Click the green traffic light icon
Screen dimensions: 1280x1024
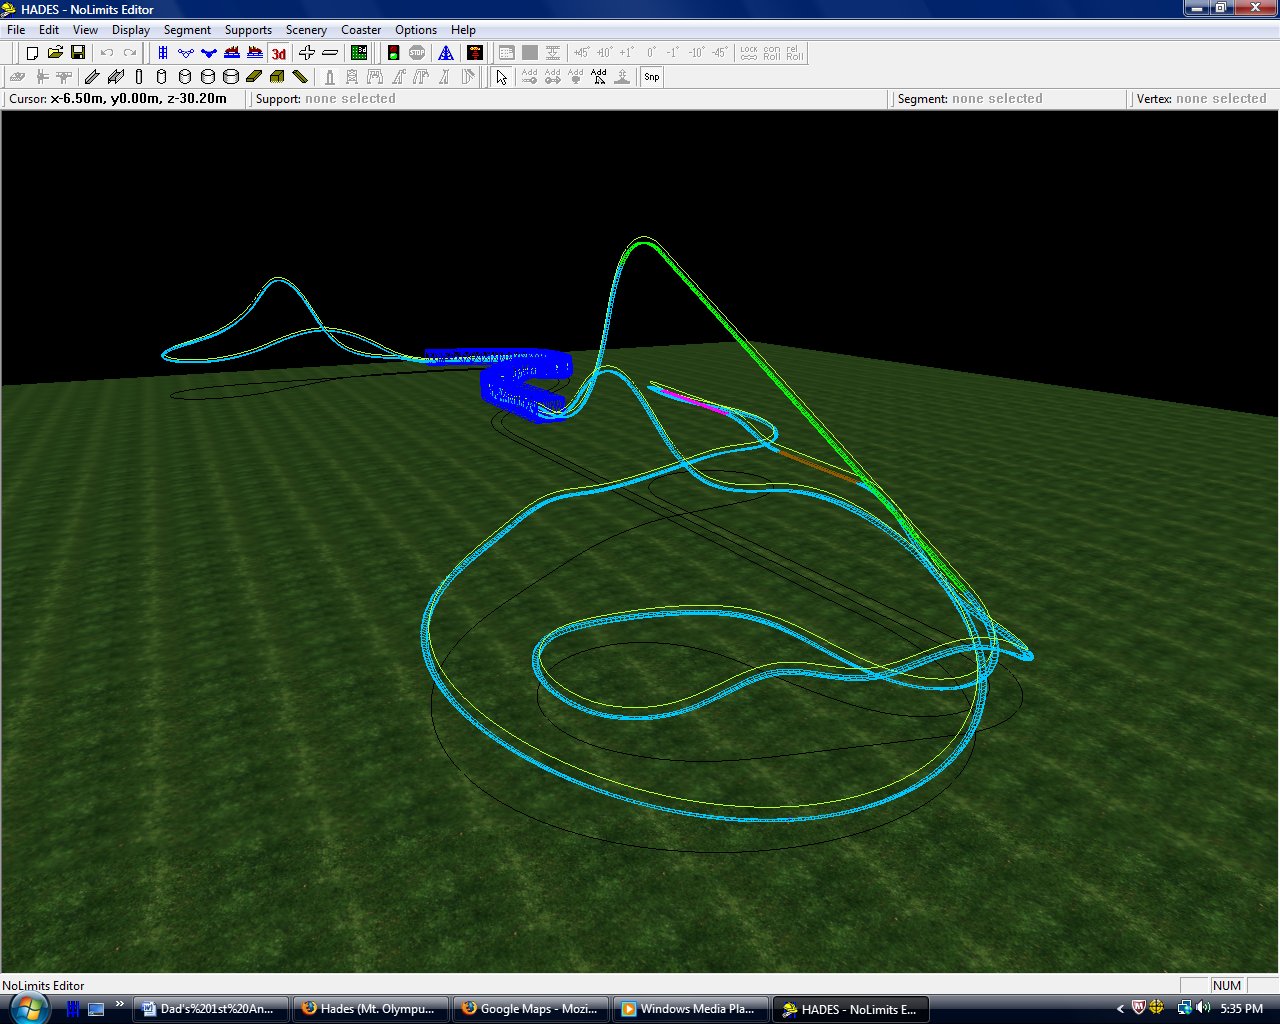tap(394, 53)
